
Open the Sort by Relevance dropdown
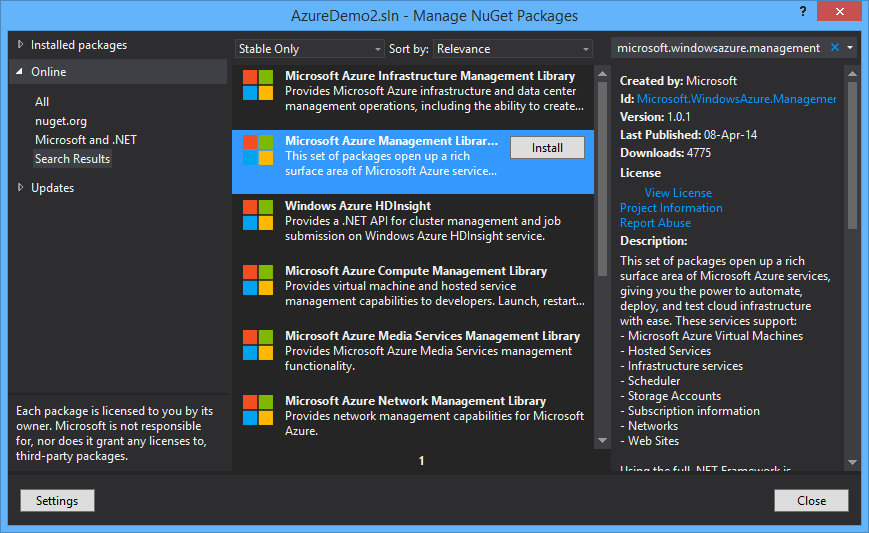click(x=513, y=49)
